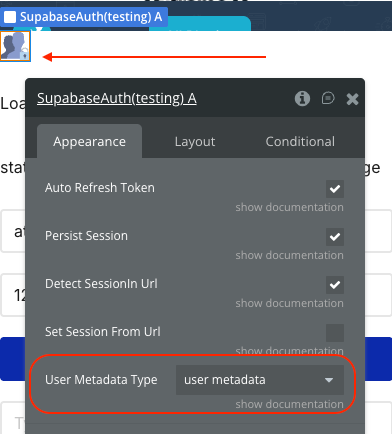The height and width of the screenshot is (434, 392).
Task: Uncheck the Persist Session checkbox
Action: 335,237
